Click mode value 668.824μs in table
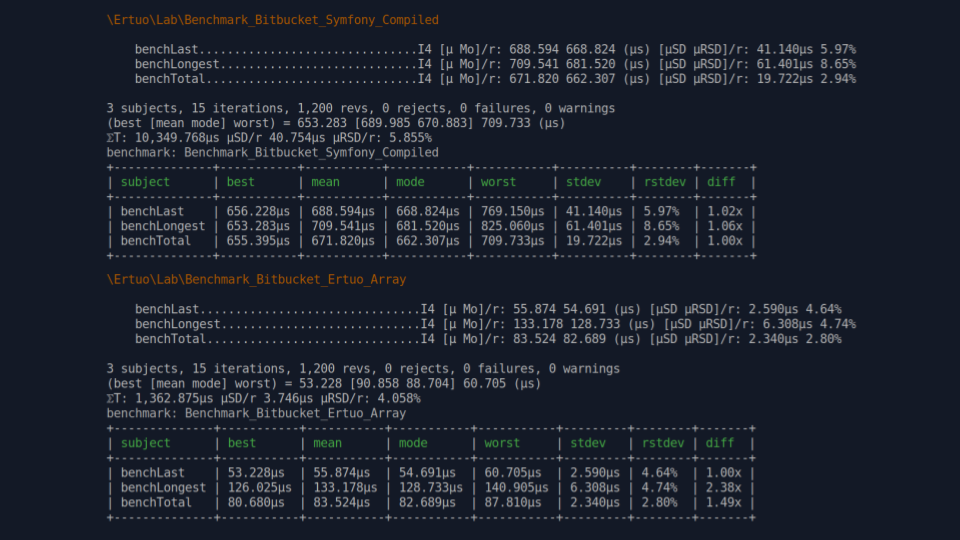 (427, 211)
